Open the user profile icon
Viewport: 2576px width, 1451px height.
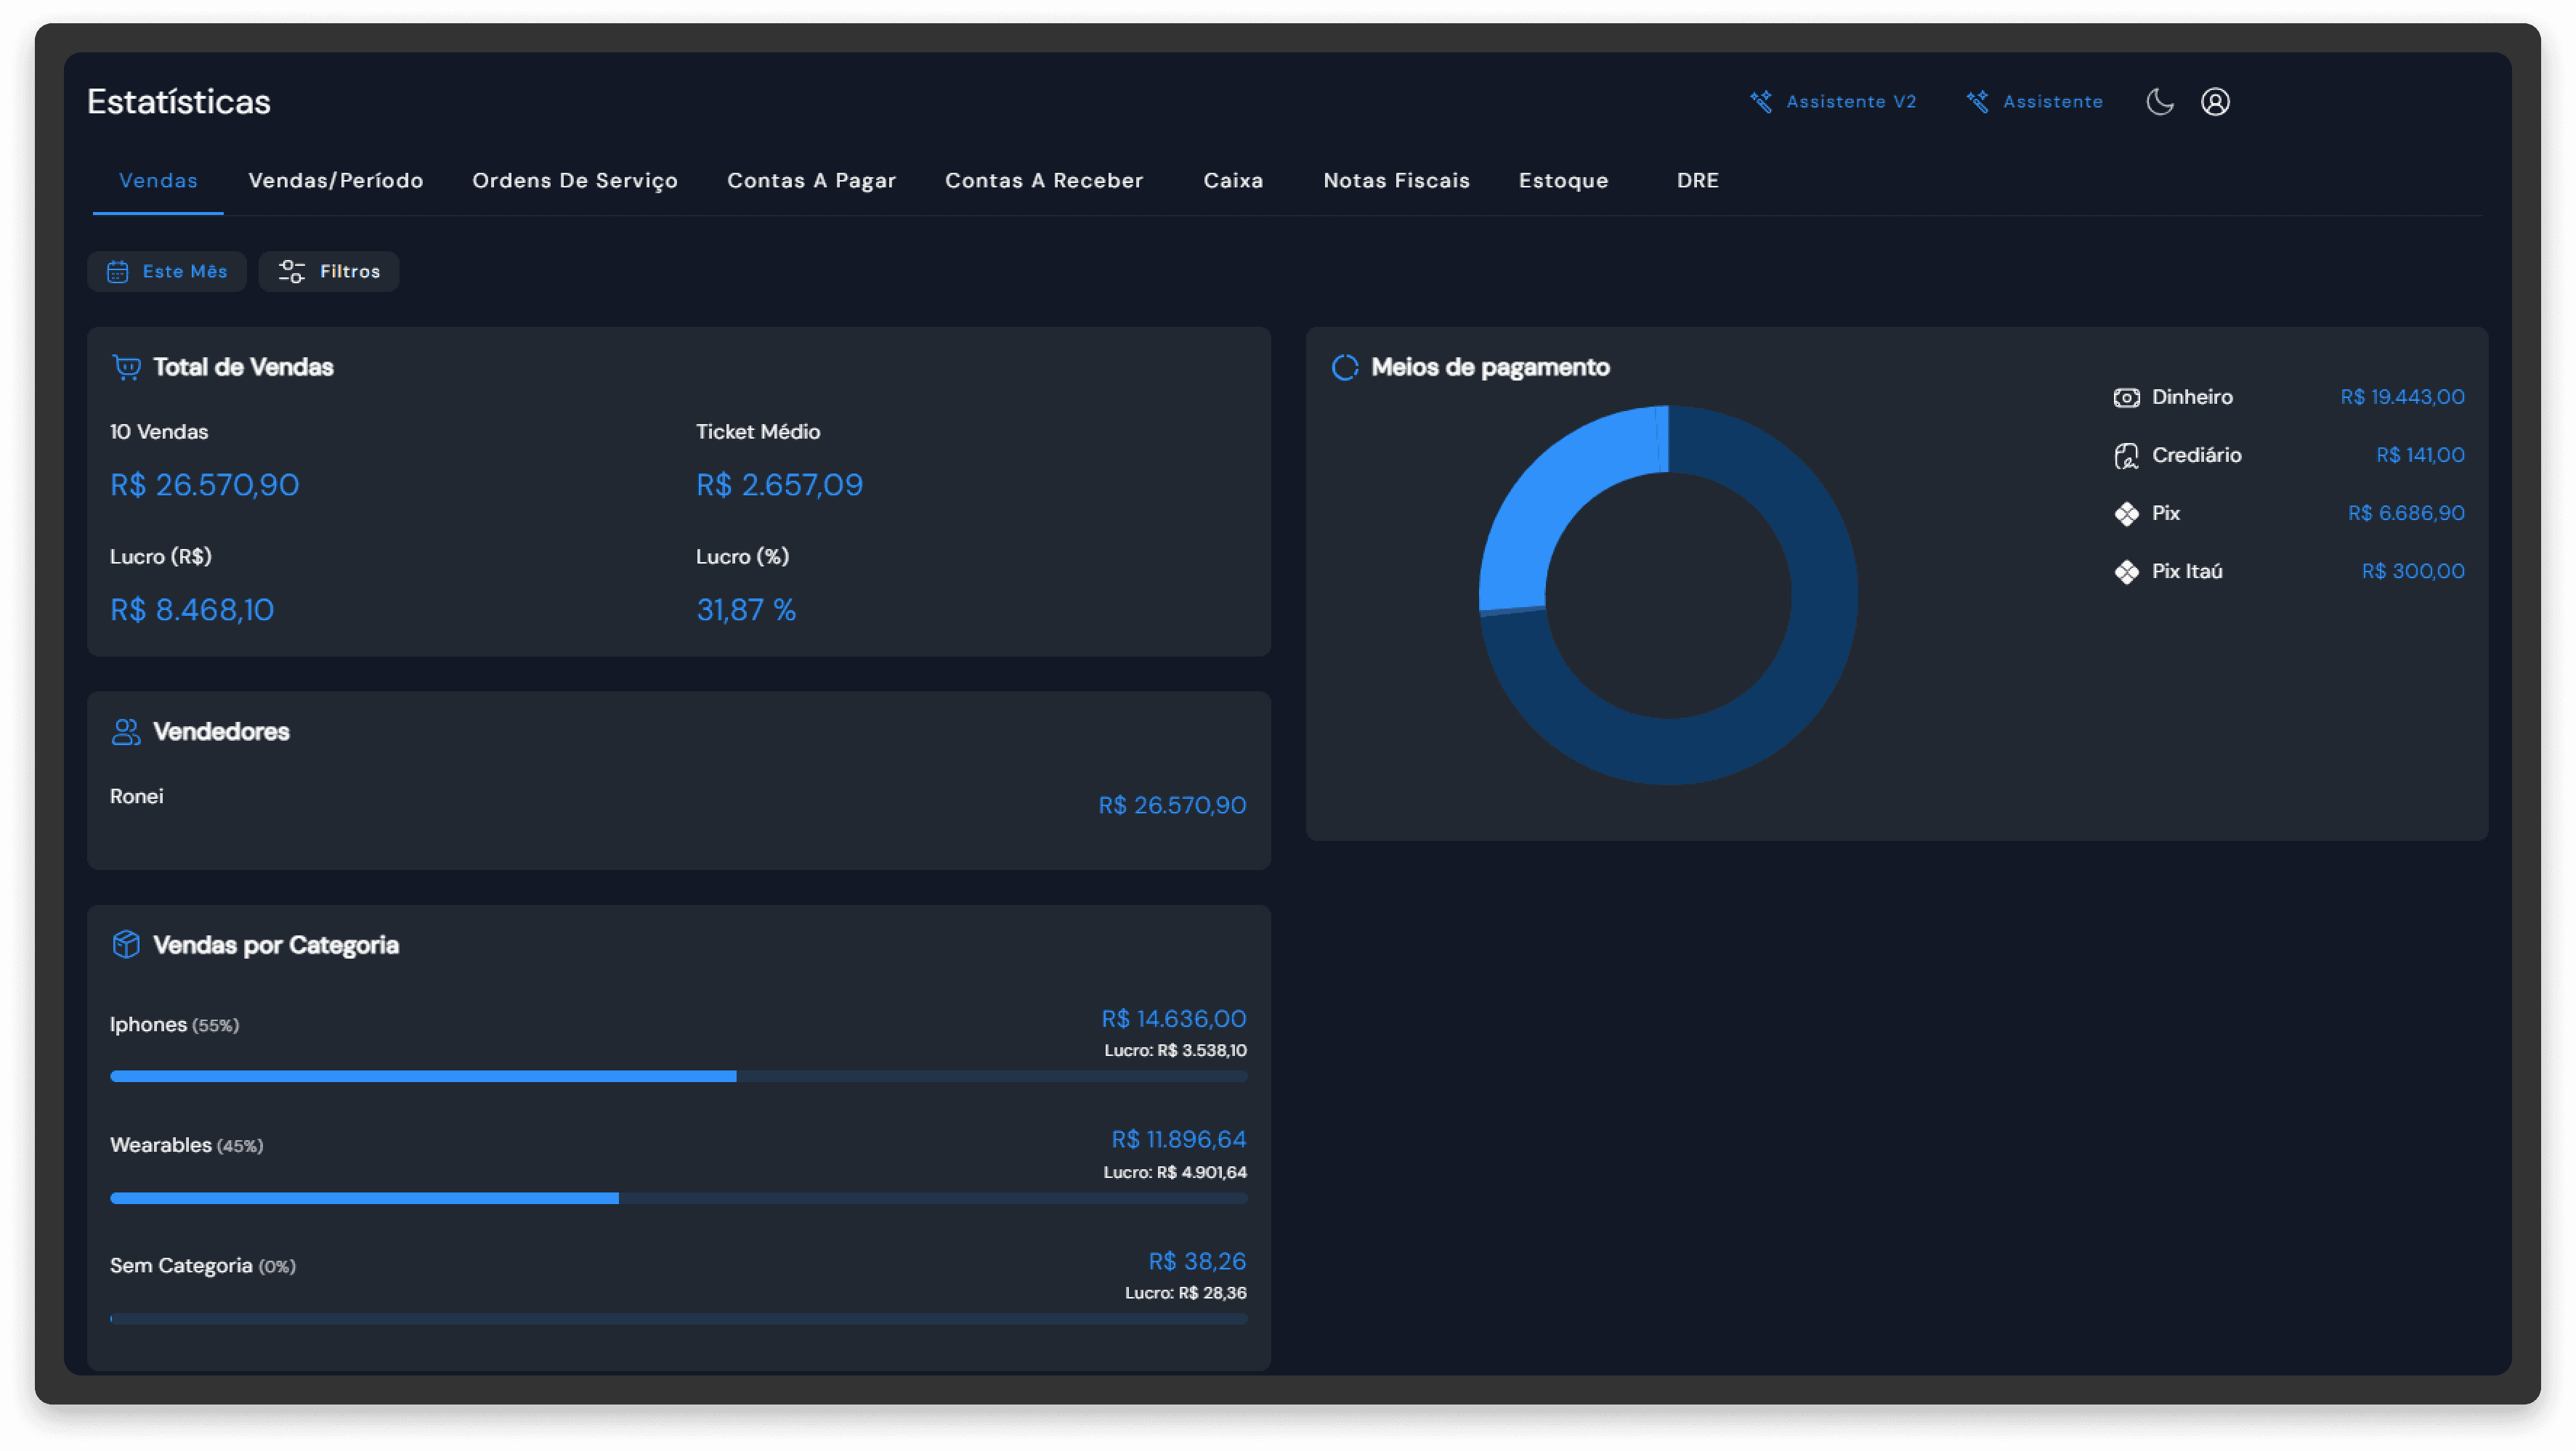pos(2214,102)
